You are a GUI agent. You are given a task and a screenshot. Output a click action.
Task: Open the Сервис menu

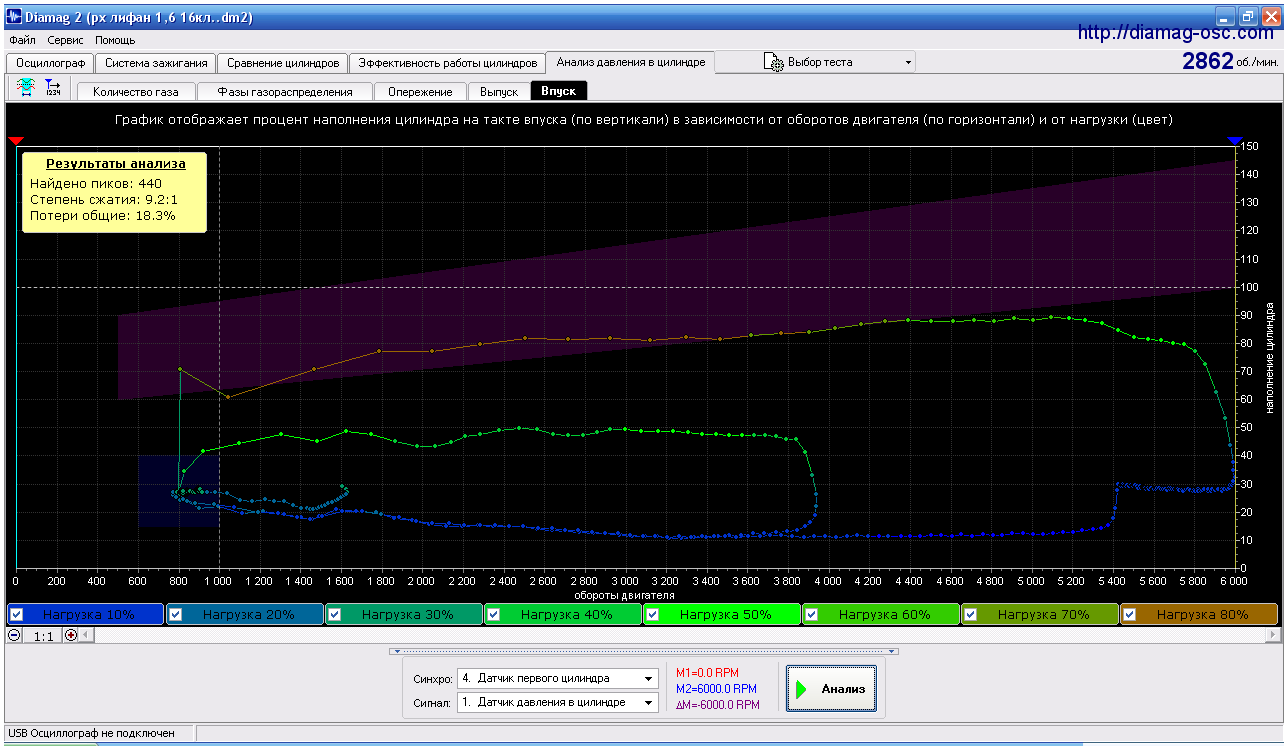coord(66,40)
